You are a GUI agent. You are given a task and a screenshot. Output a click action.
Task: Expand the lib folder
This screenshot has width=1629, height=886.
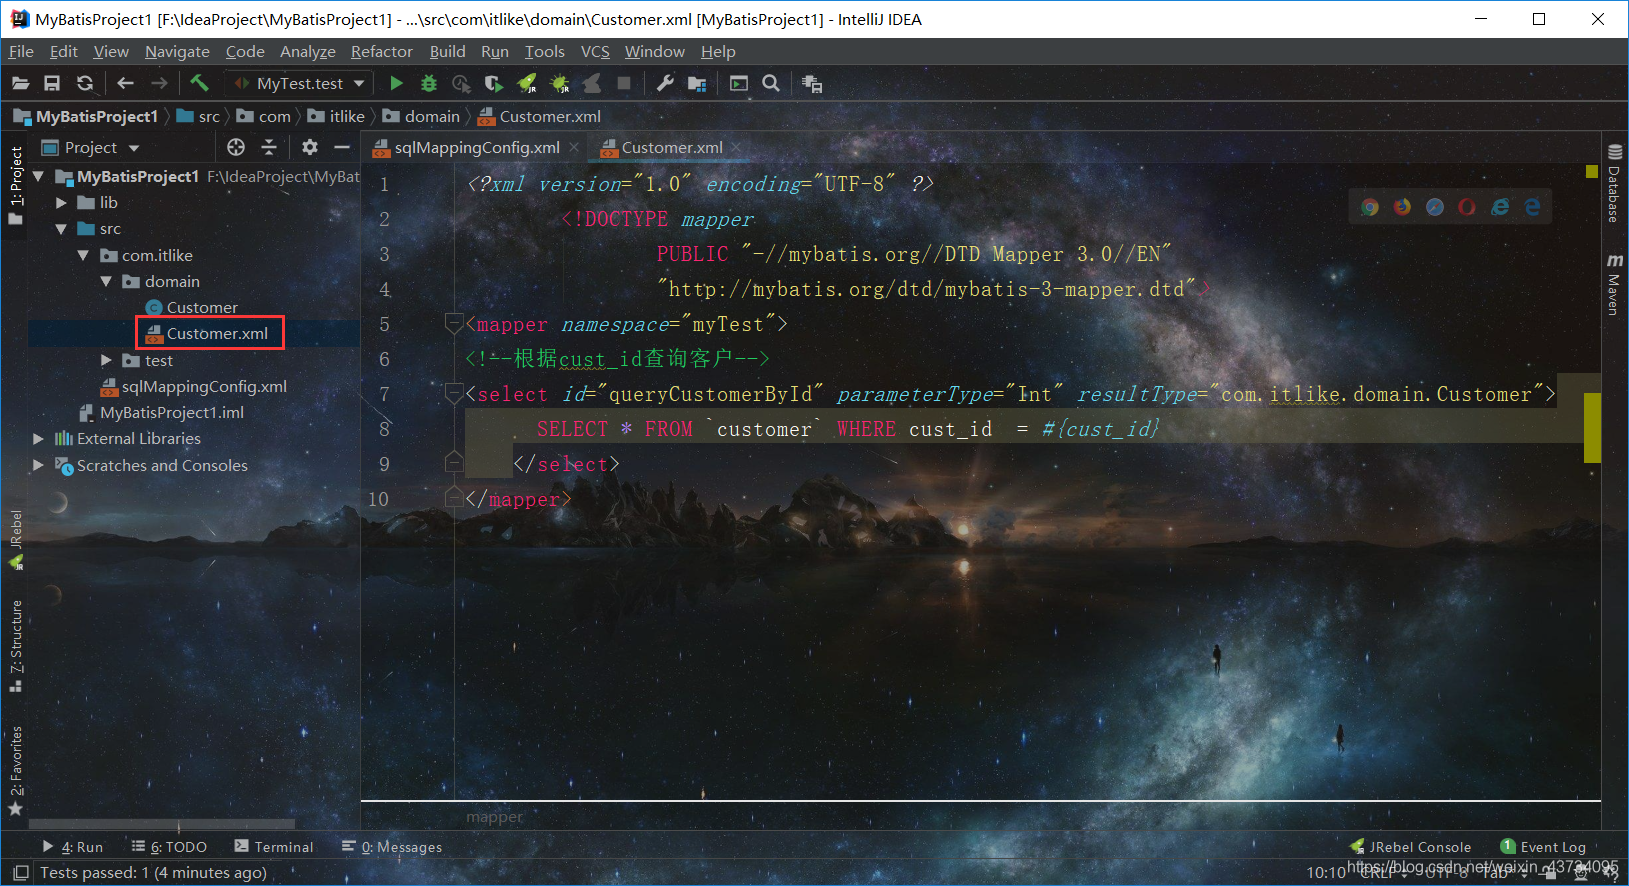(x=61, y=202)
